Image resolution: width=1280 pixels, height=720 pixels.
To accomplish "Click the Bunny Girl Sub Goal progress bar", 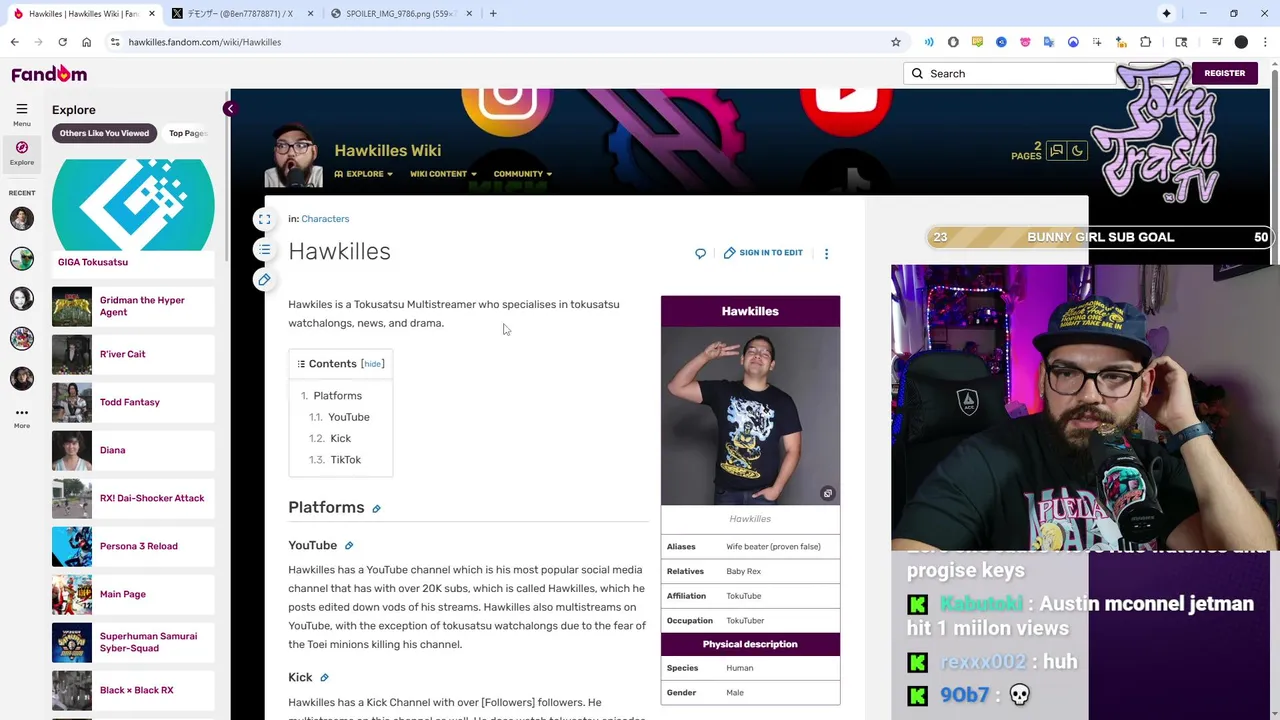I will tap(1100, 237).
